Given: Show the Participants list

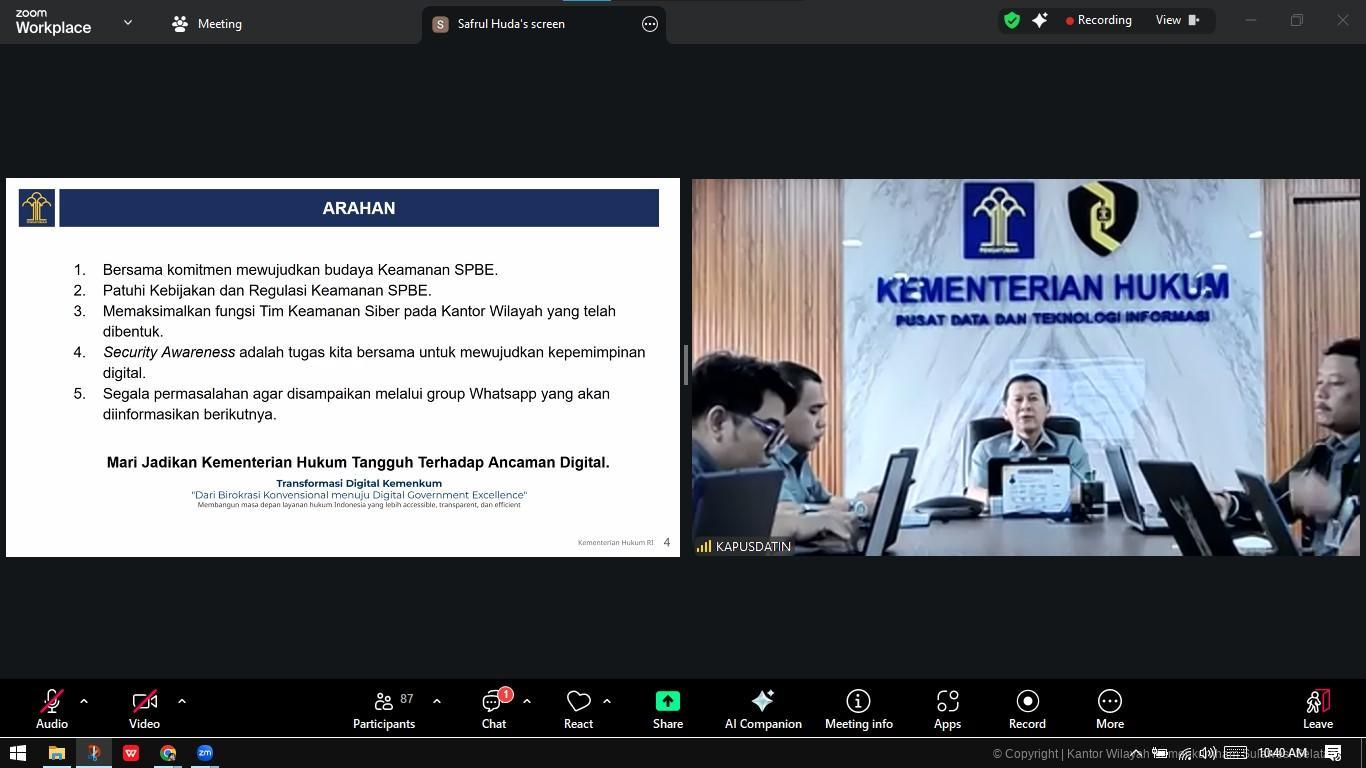Looking at the screenshot, I should click(x=384, y=707).
